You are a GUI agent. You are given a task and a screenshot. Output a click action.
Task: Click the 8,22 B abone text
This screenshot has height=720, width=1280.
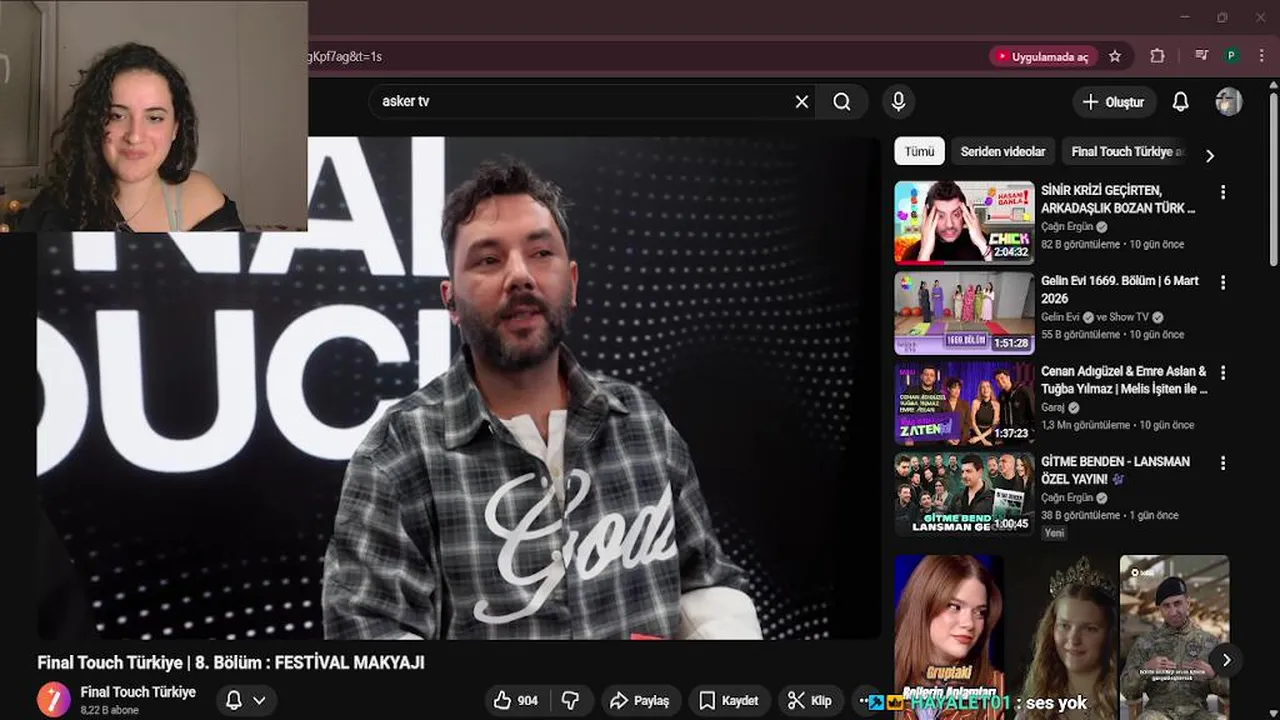tap(109, 710)
